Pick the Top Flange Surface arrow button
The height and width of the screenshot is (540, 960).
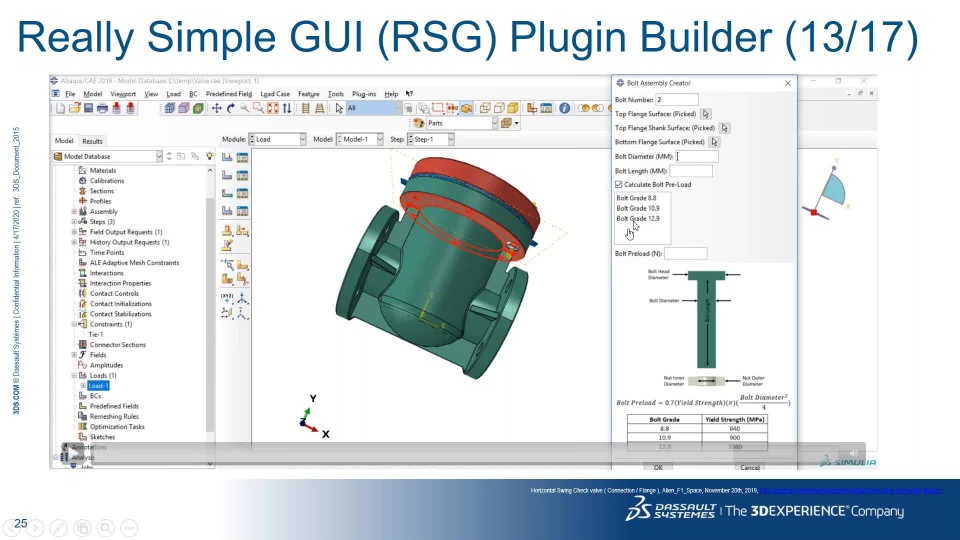point(705,114)
